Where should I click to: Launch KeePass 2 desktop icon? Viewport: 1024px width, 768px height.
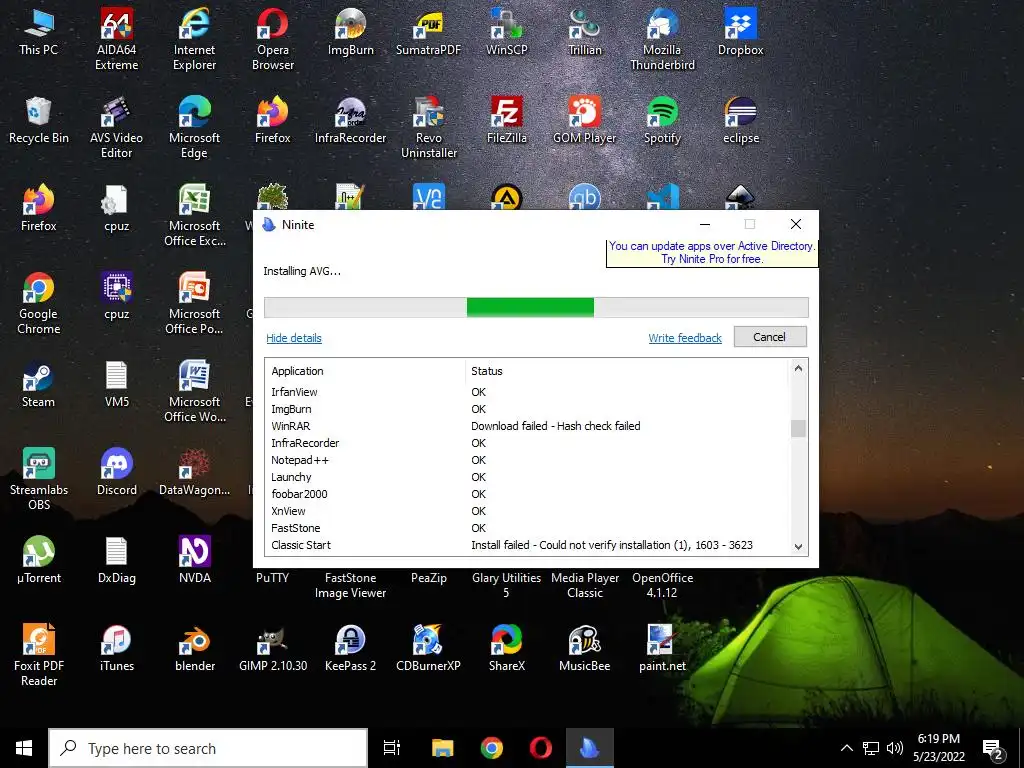pyautogui.click(x=350, y=648)
